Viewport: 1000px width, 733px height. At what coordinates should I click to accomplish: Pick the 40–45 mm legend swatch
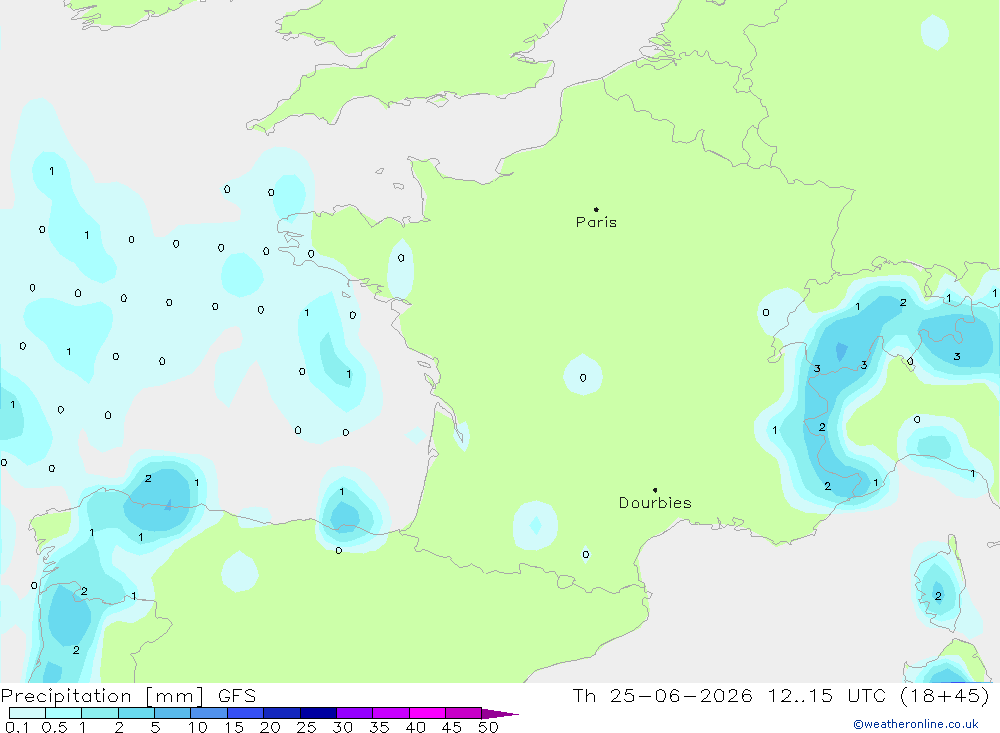click(427, 713)
